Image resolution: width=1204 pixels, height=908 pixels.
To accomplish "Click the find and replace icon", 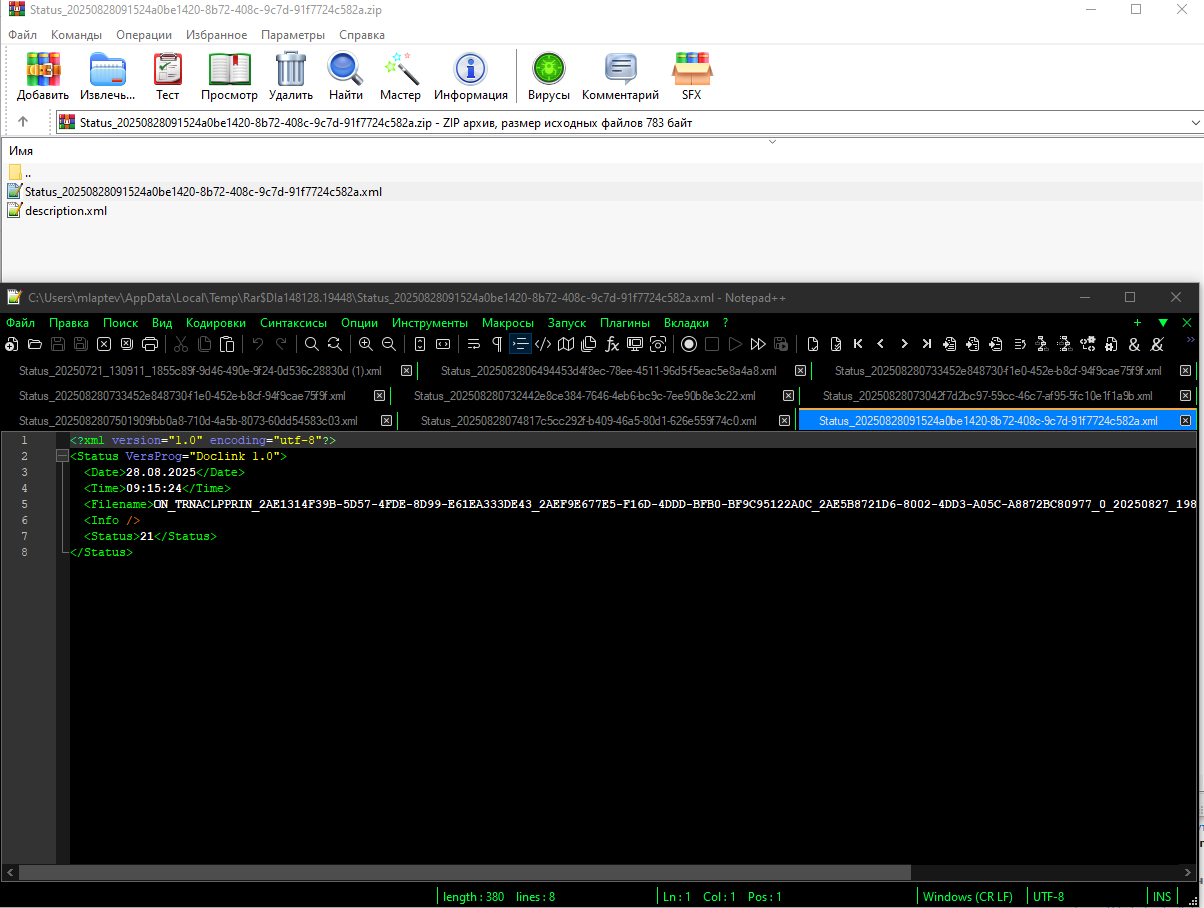I will [x=335, y=344].
